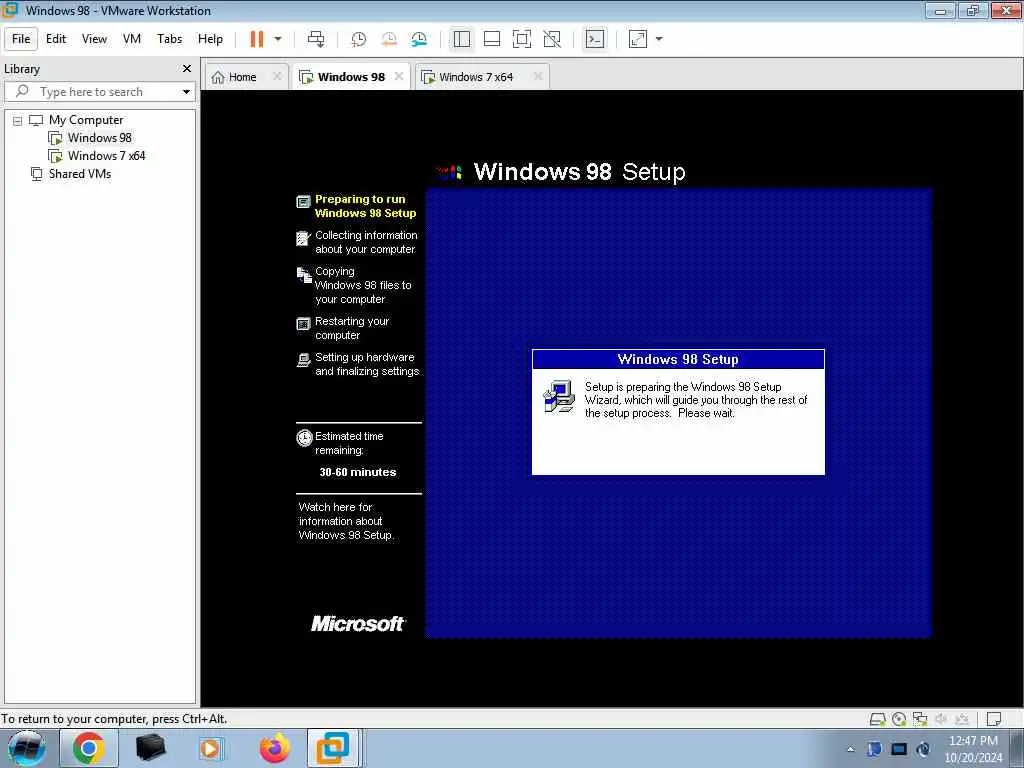Click the VMware title bar app icon
1024x768 pixels.
point(10,10)
